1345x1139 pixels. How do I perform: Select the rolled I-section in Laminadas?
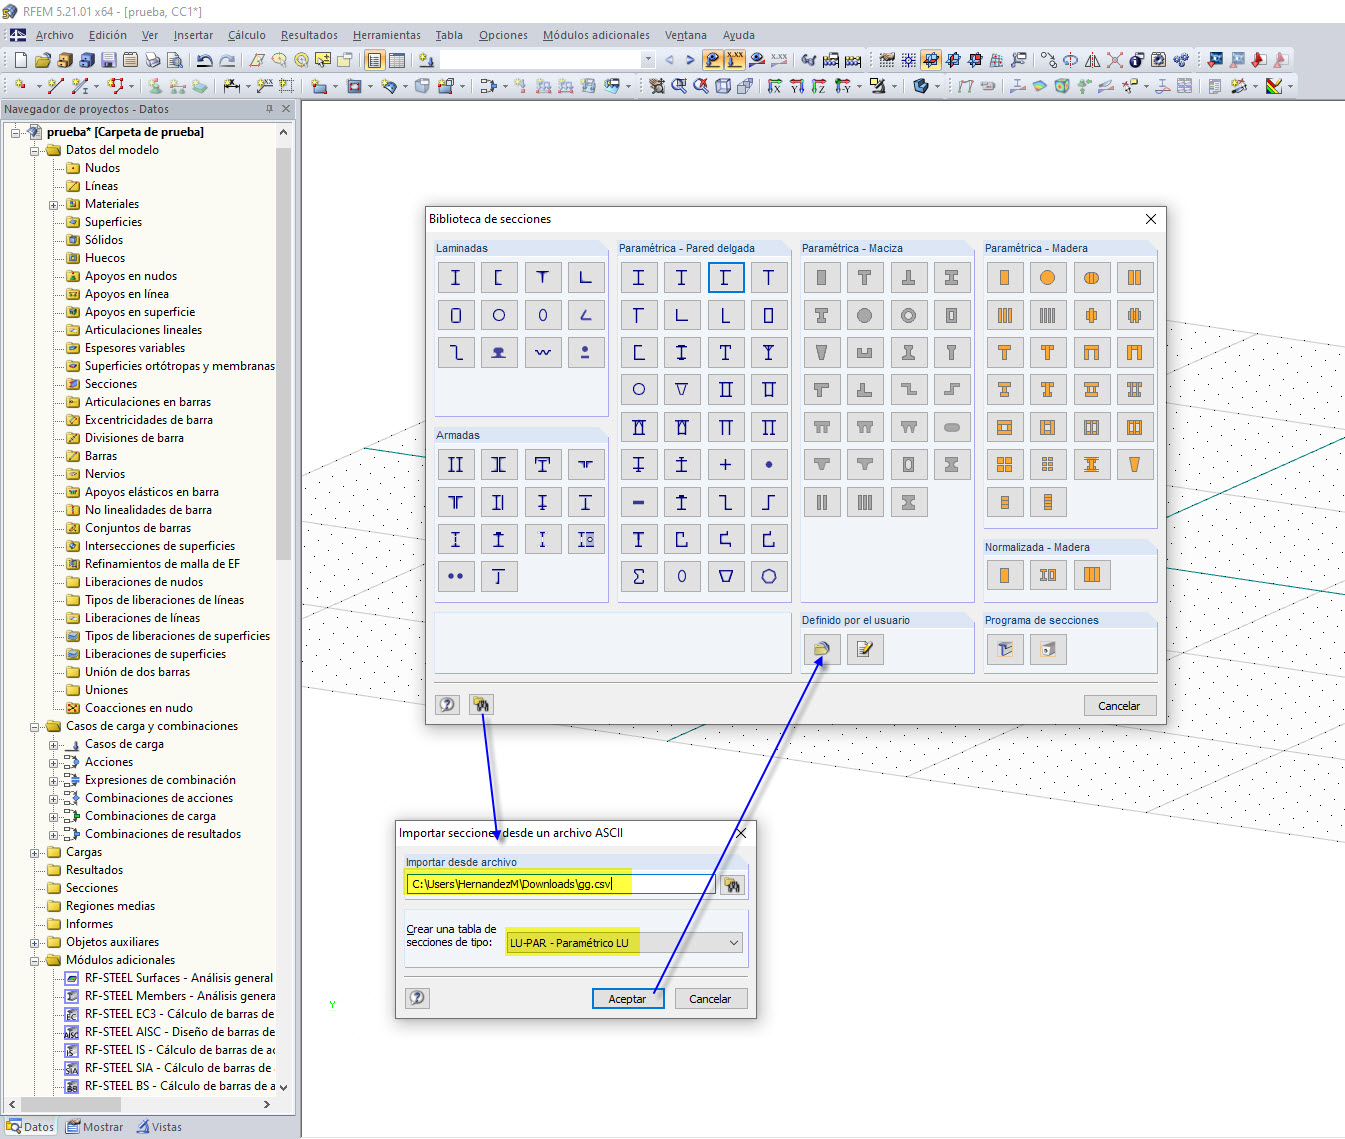pyautogui.click(x=455, y=278)
